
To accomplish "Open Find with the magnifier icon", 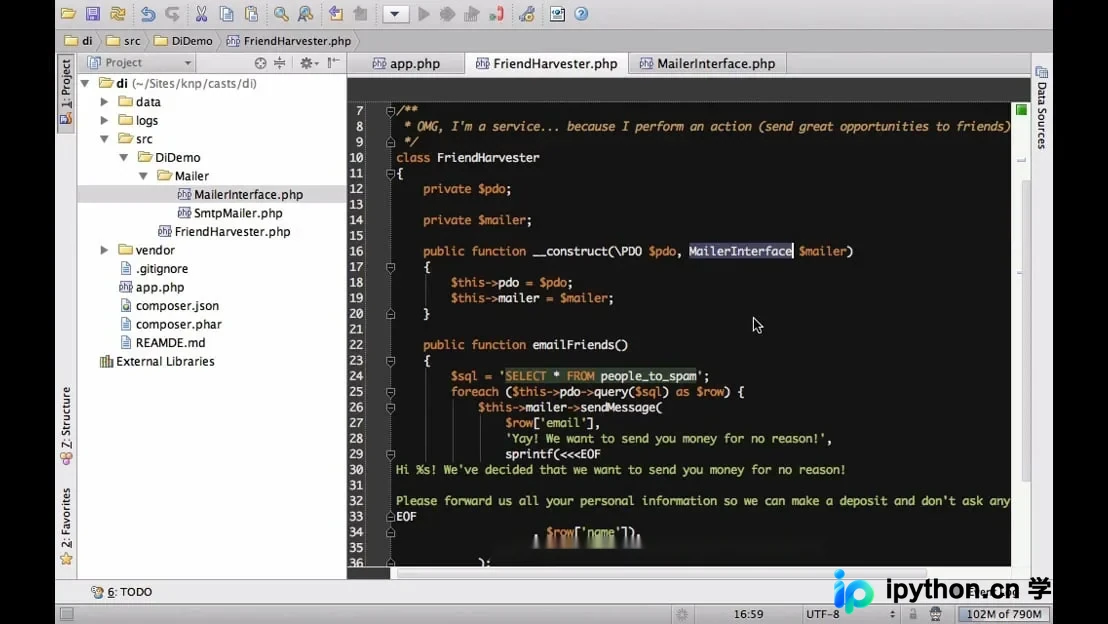I will click(281, 13).
